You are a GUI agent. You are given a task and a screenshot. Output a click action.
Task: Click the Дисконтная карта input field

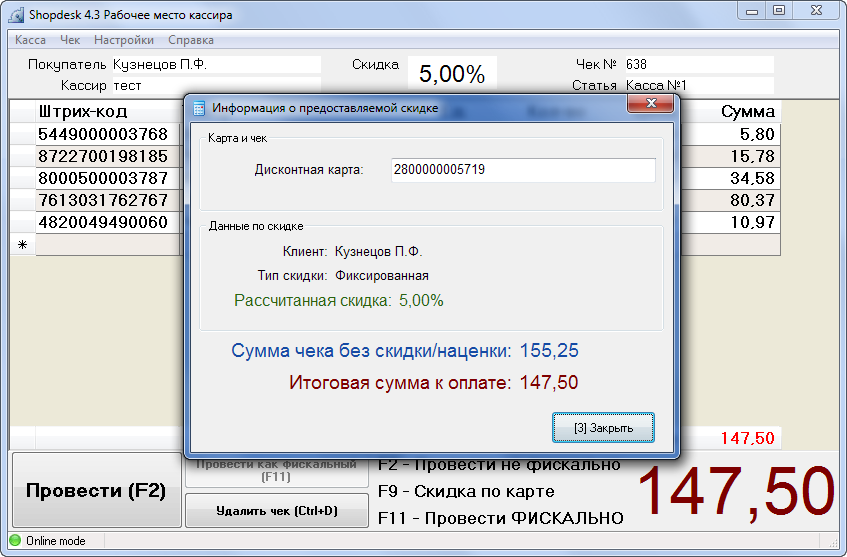(x=523, y=170)
